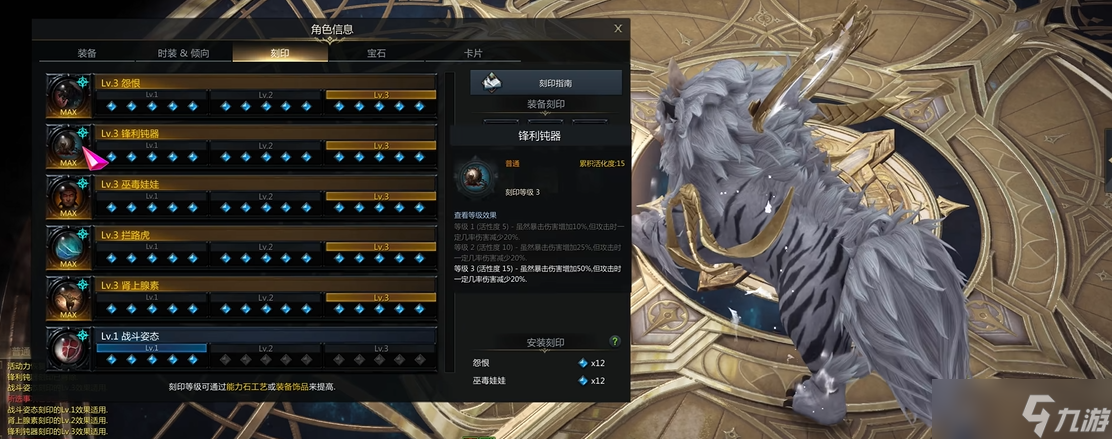Switch to the 宝石 tab
This screenshot has height=439, width=1112.
377,53
